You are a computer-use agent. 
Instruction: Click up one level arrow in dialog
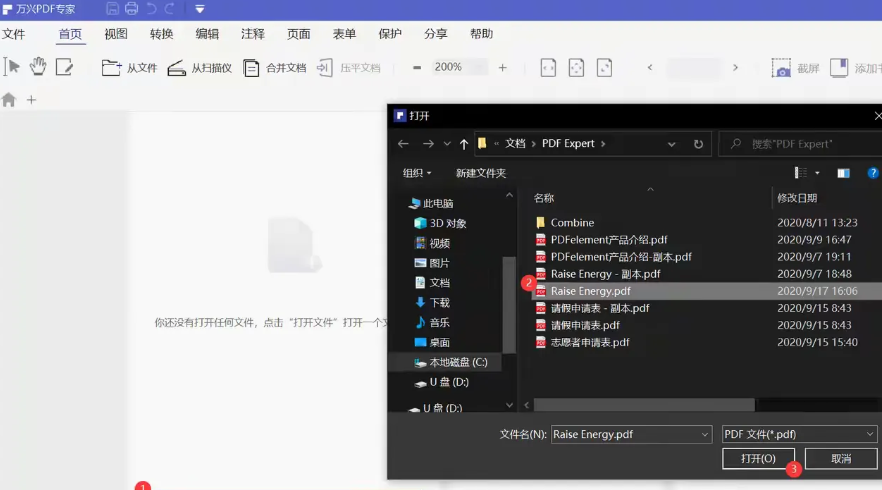(x=464, y=144)
